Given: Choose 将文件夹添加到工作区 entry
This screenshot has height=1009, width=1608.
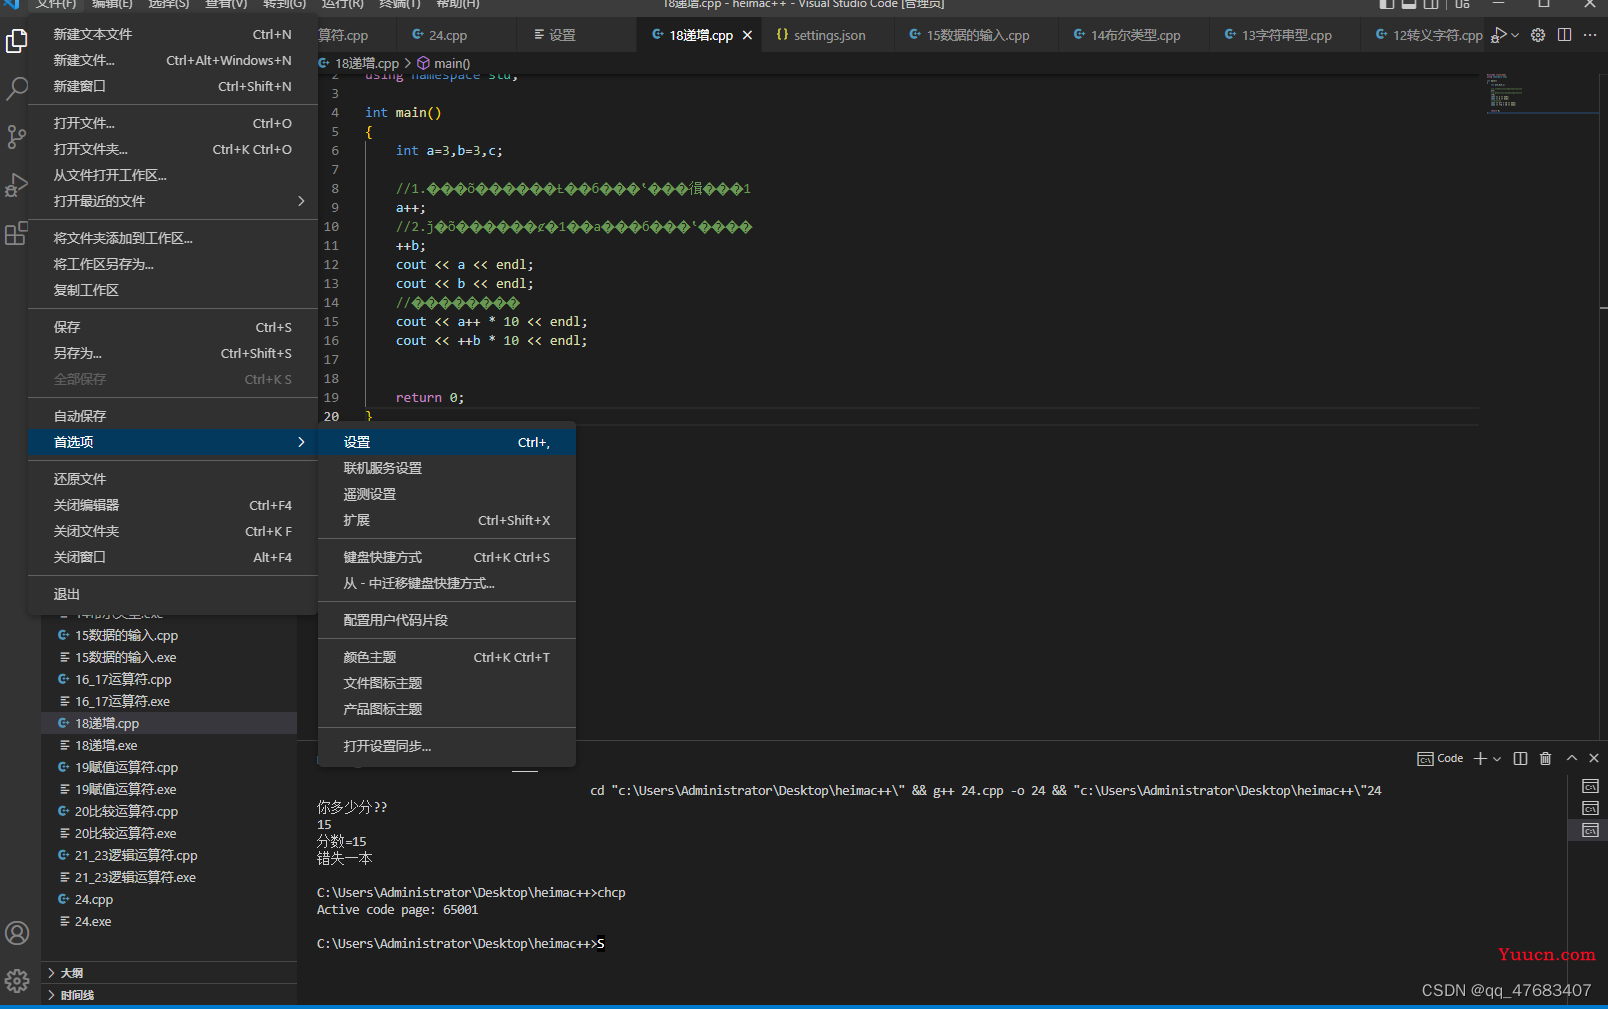Looking at the screenshot, I should coord(173,238).
